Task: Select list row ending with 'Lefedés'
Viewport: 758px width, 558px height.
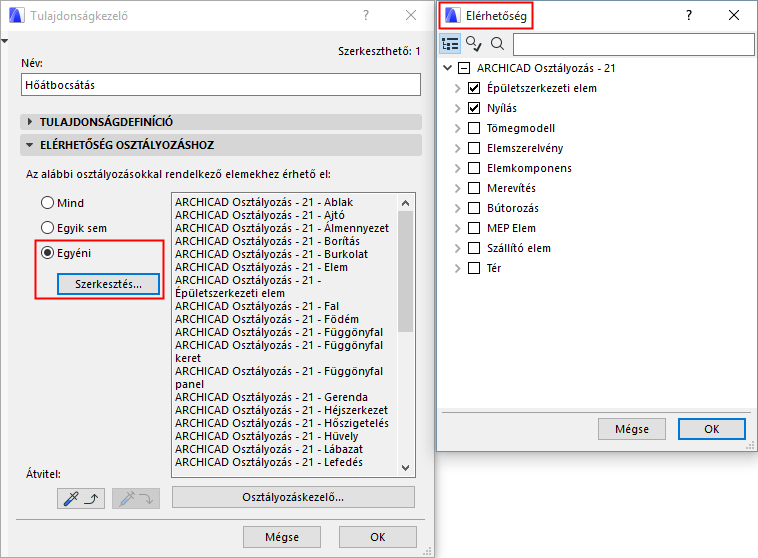Action: coord(269,462)
